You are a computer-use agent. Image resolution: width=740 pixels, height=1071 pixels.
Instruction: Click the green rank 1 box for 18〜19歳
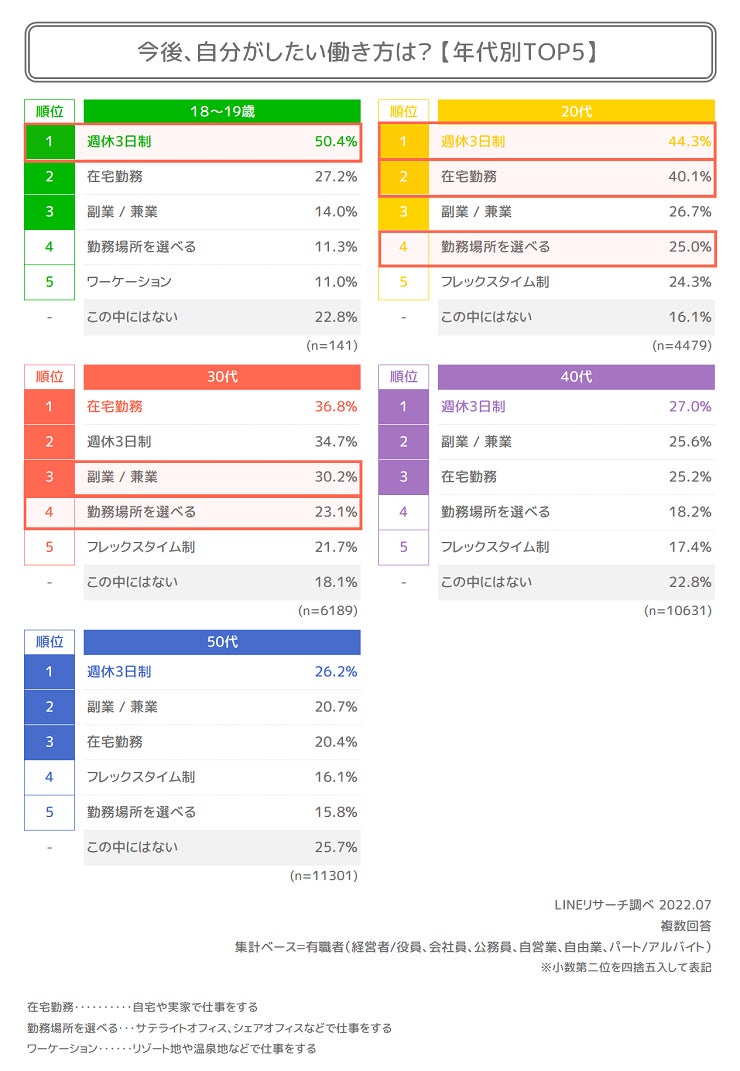tap(49, 142)
